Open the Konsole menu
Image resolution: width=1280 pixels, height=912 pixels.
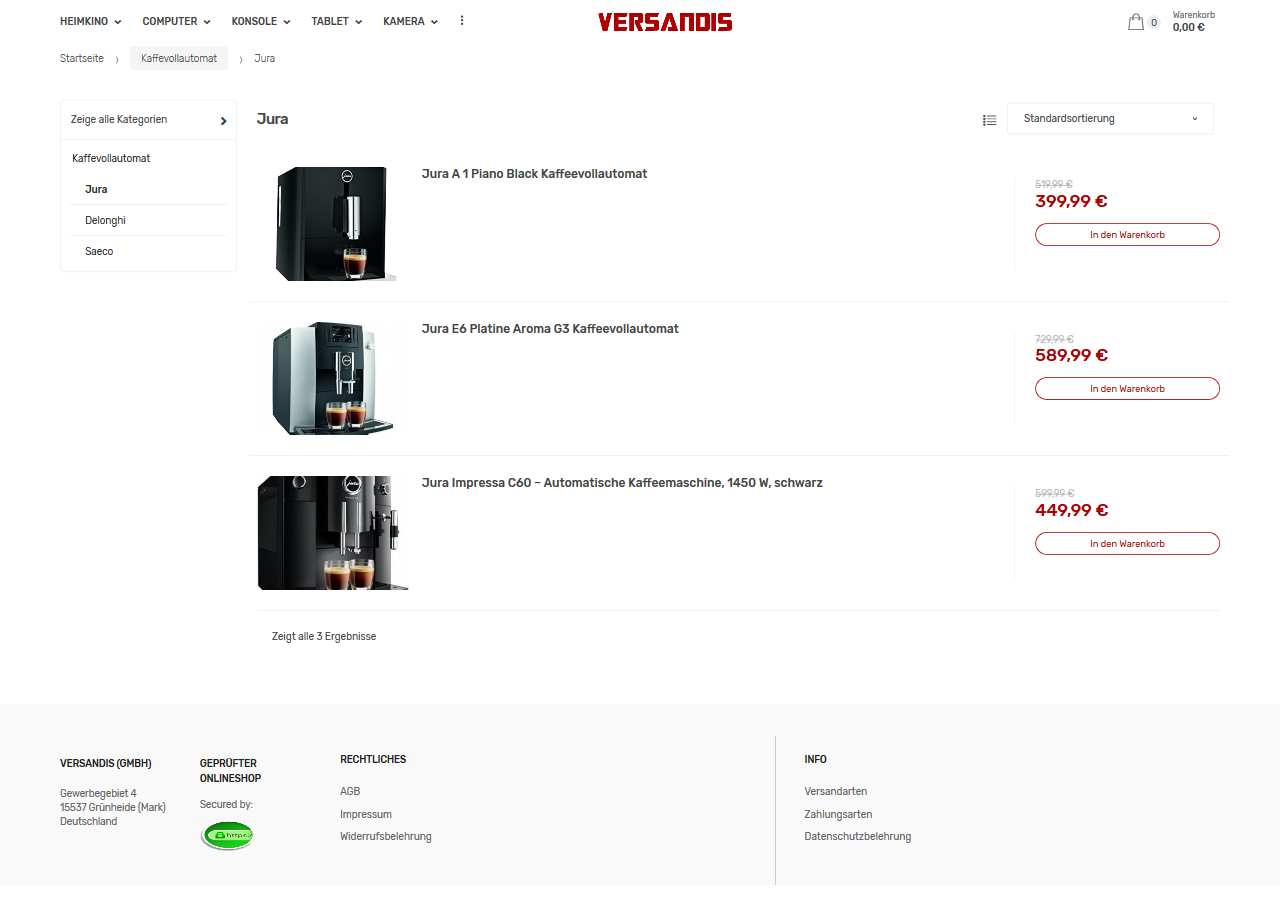pyautogui.click(x=261, y=21)
